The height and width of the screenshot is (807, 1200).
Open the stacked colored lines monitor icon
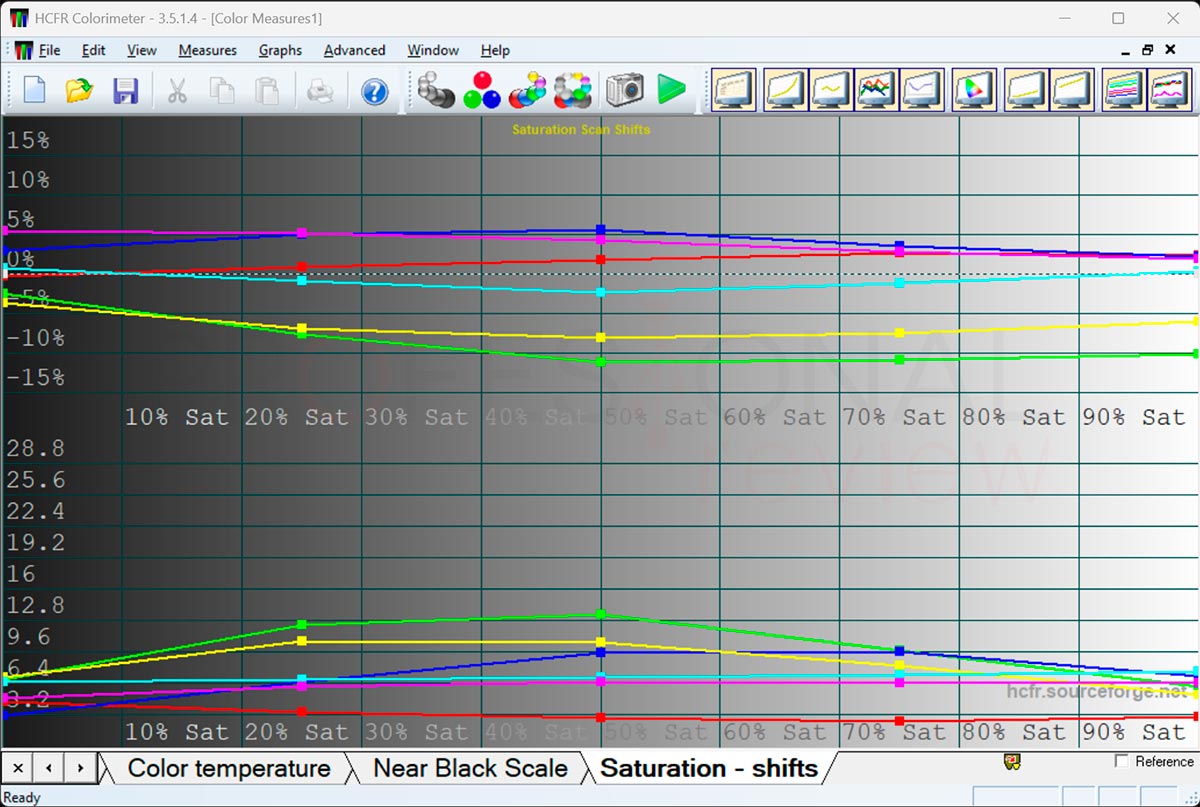tap(1123, 90)
